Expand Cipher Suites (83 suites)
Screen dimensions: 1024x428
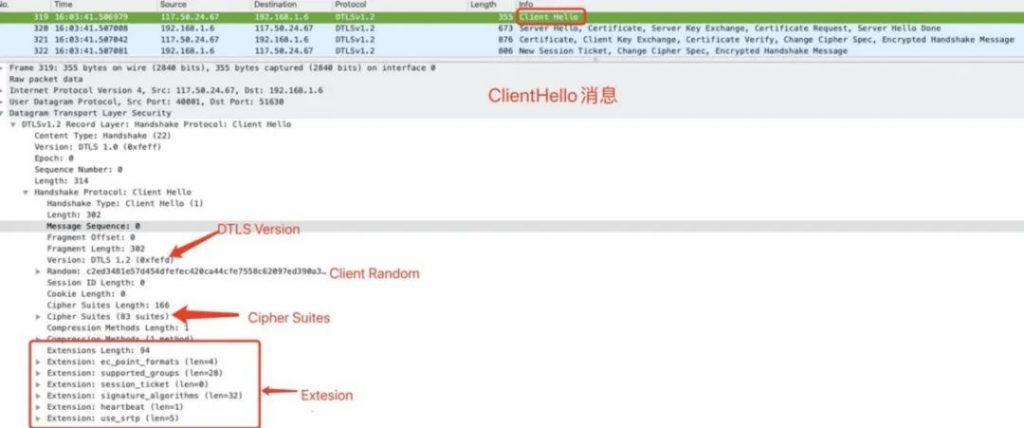tap(39, 316)
